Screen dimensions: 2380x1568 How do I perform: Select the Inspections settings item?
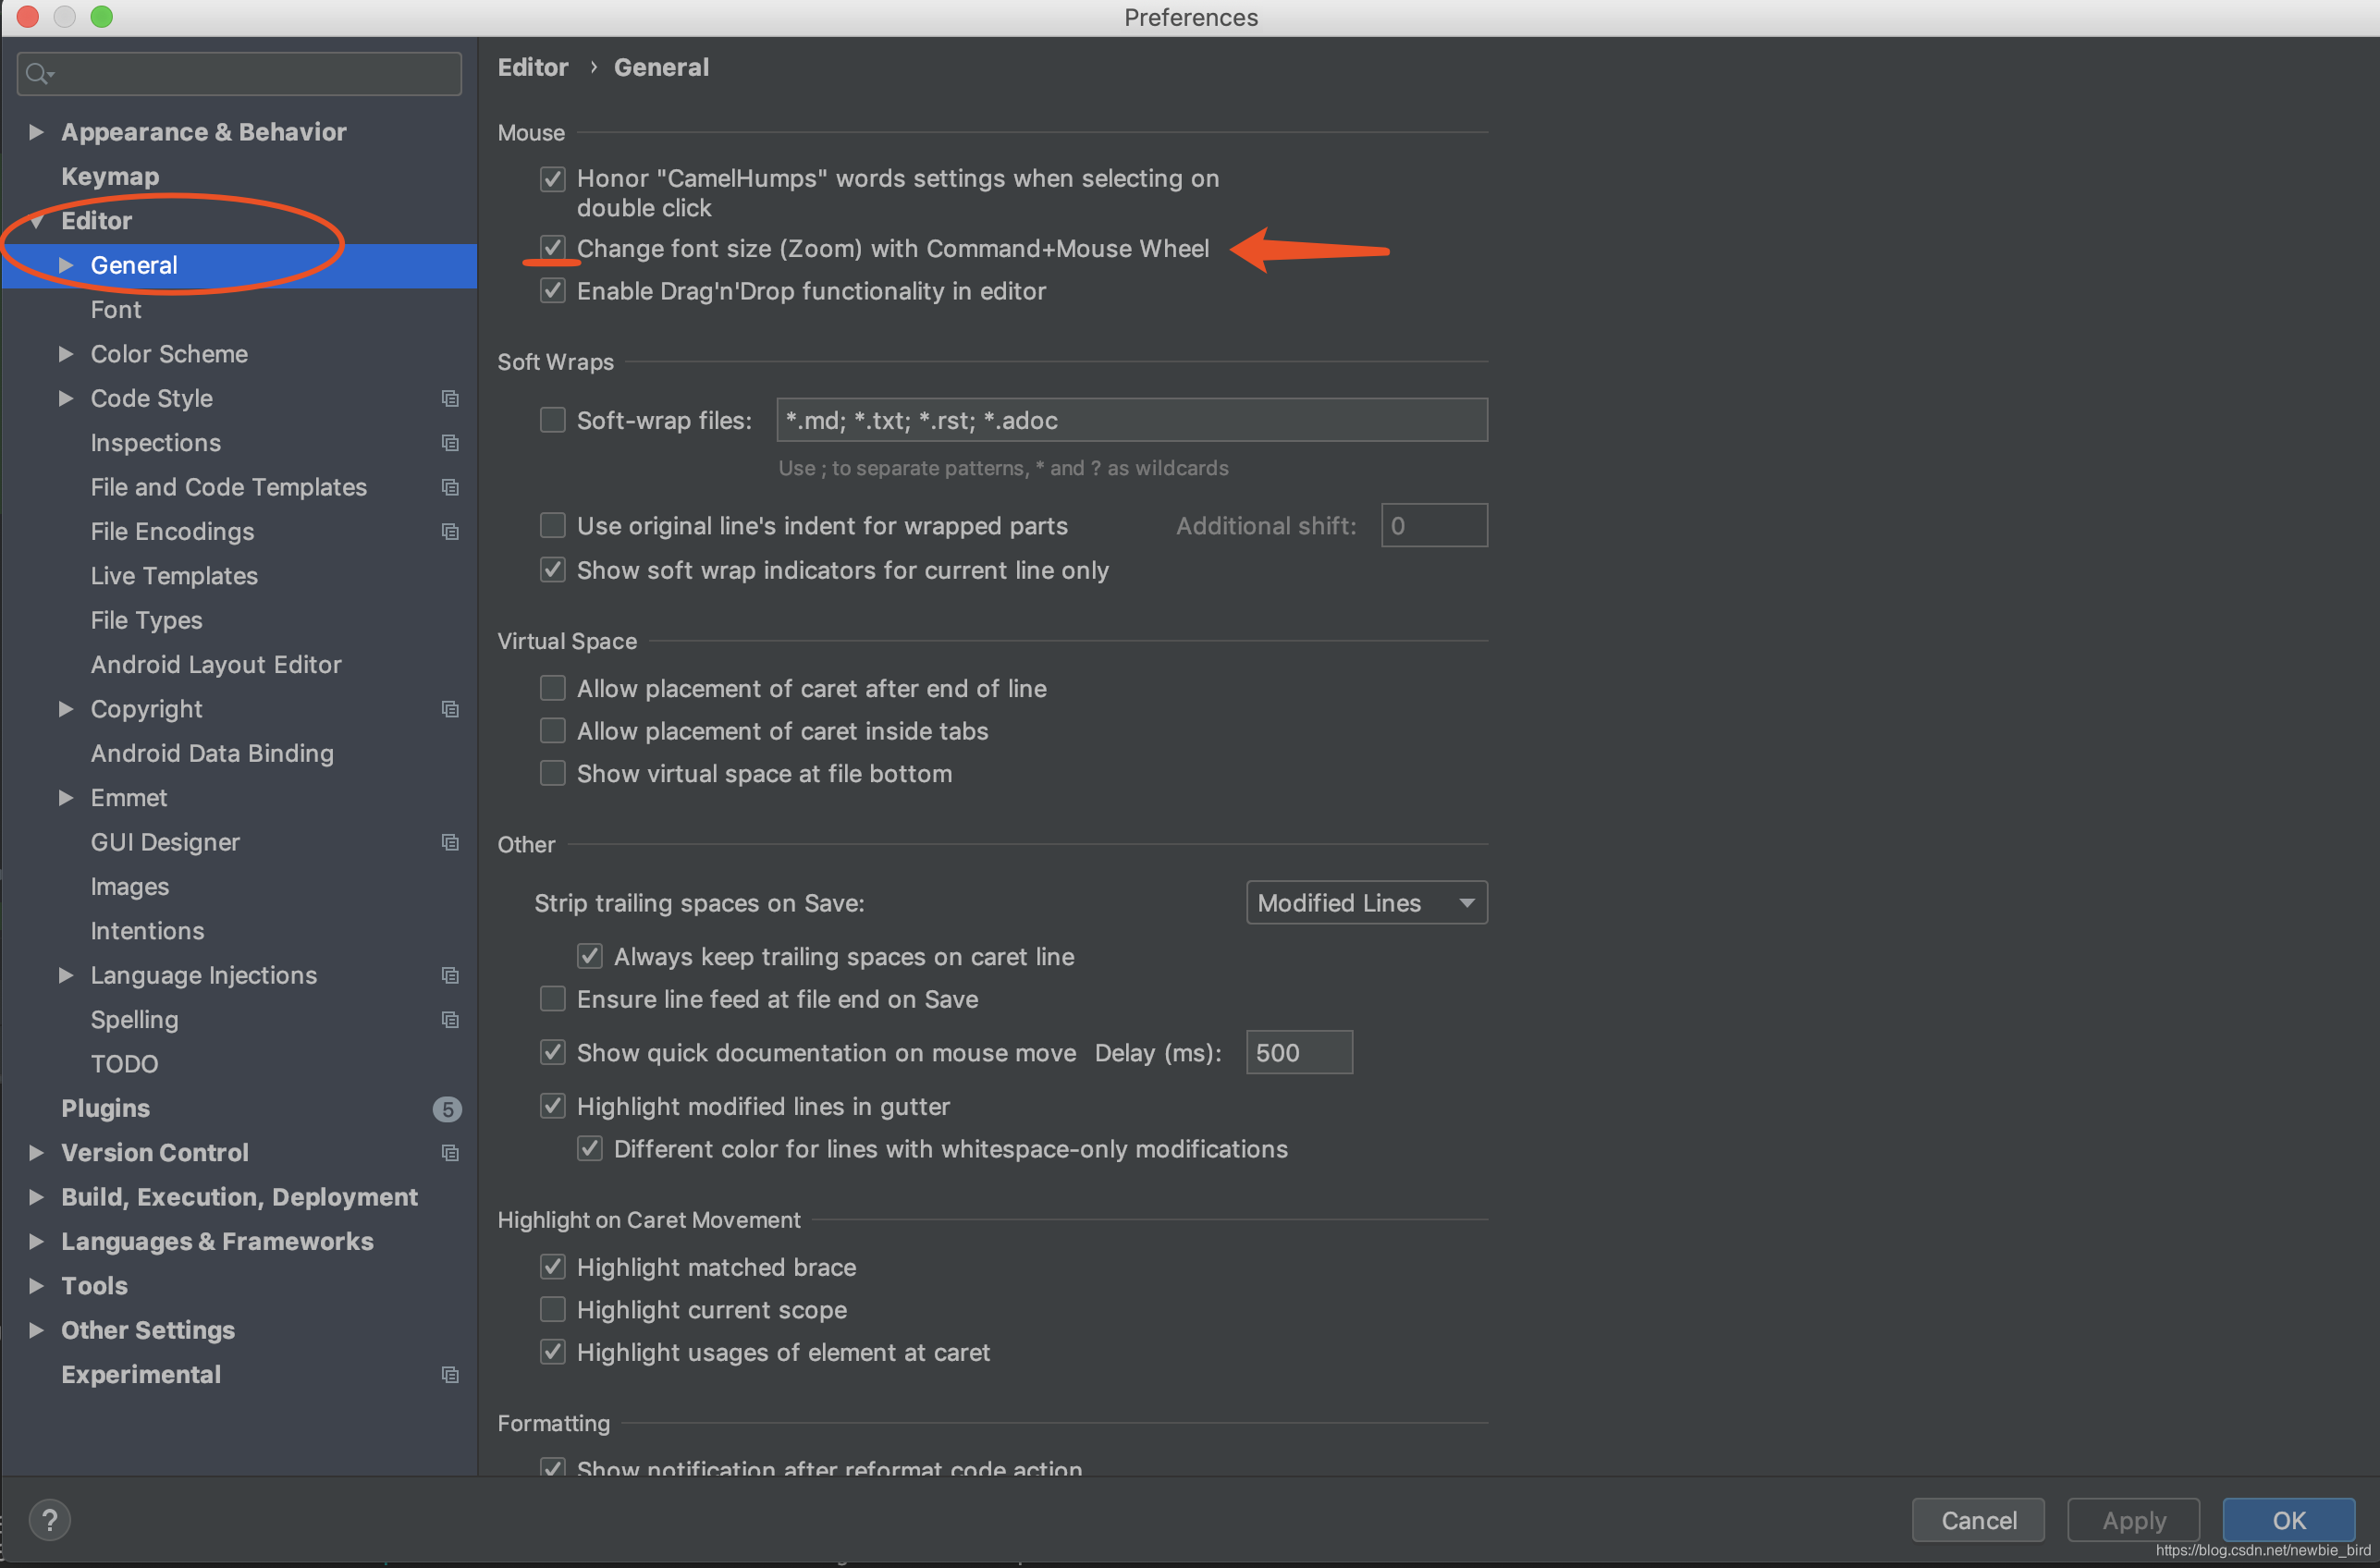click(155, 441)
